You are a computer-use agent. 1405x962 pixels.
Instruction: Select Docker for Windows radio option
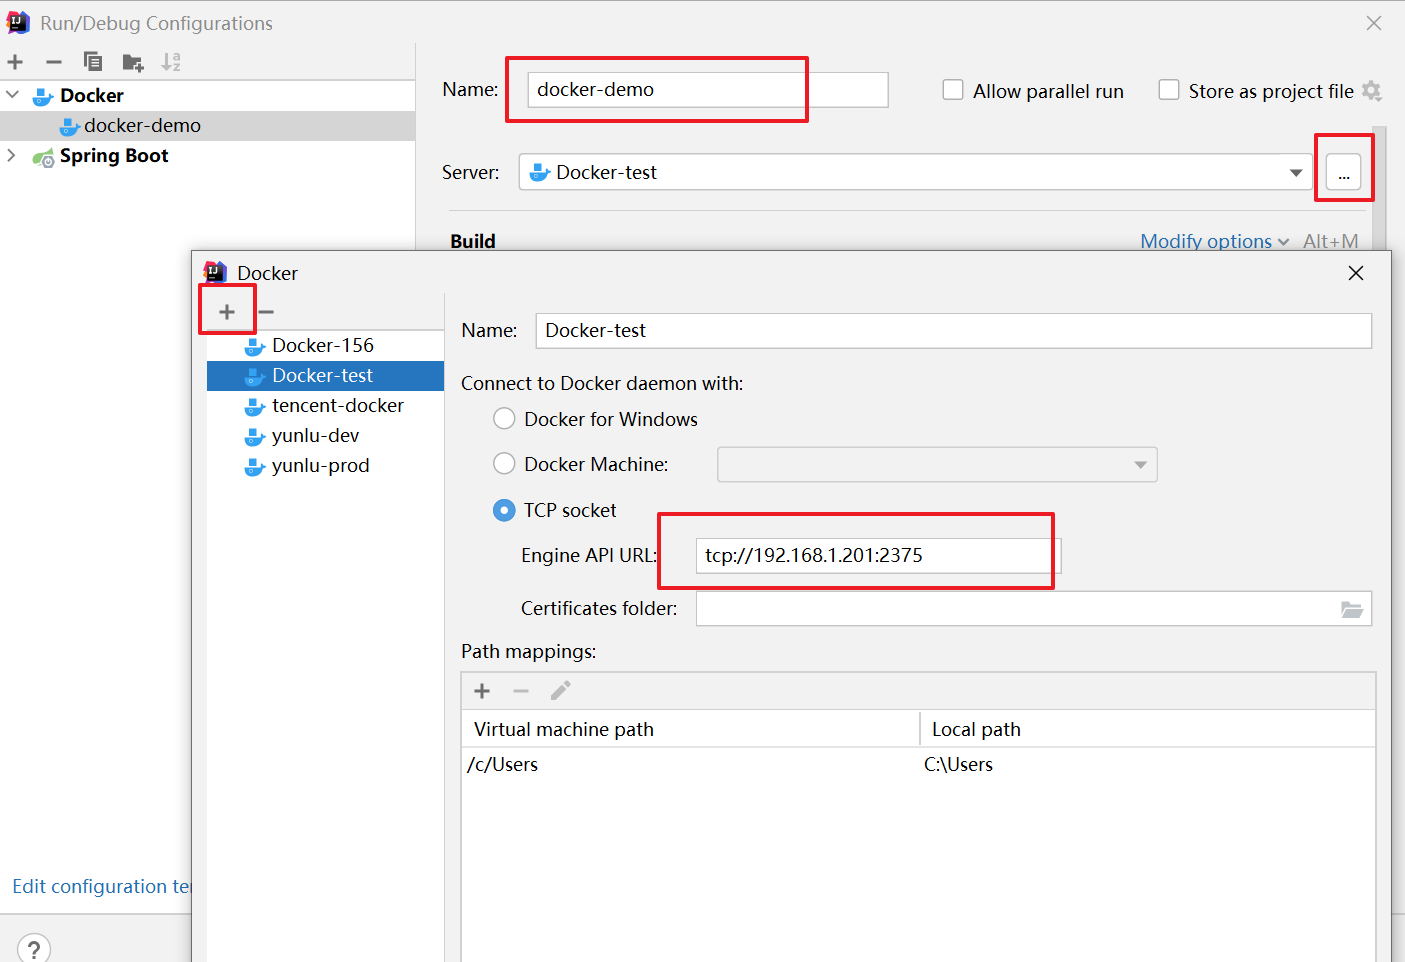504,419
